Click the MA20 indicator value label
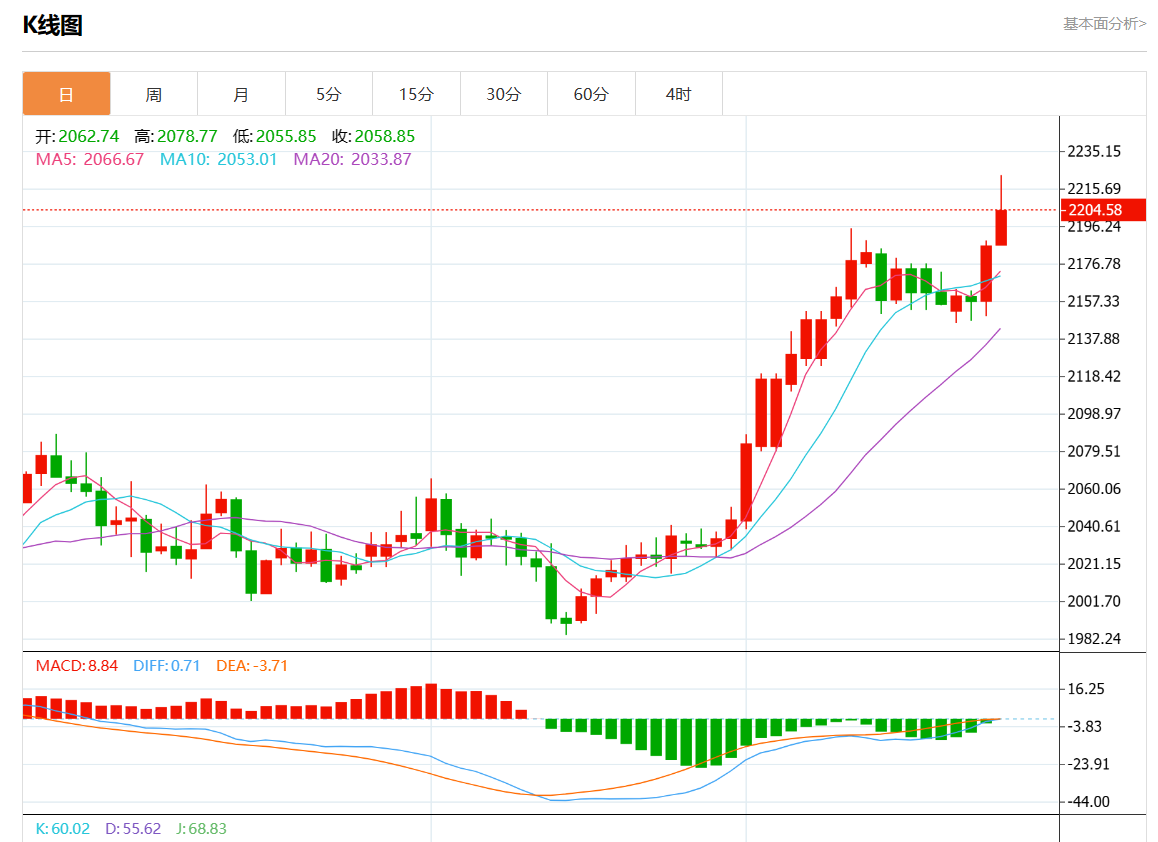 352,159
